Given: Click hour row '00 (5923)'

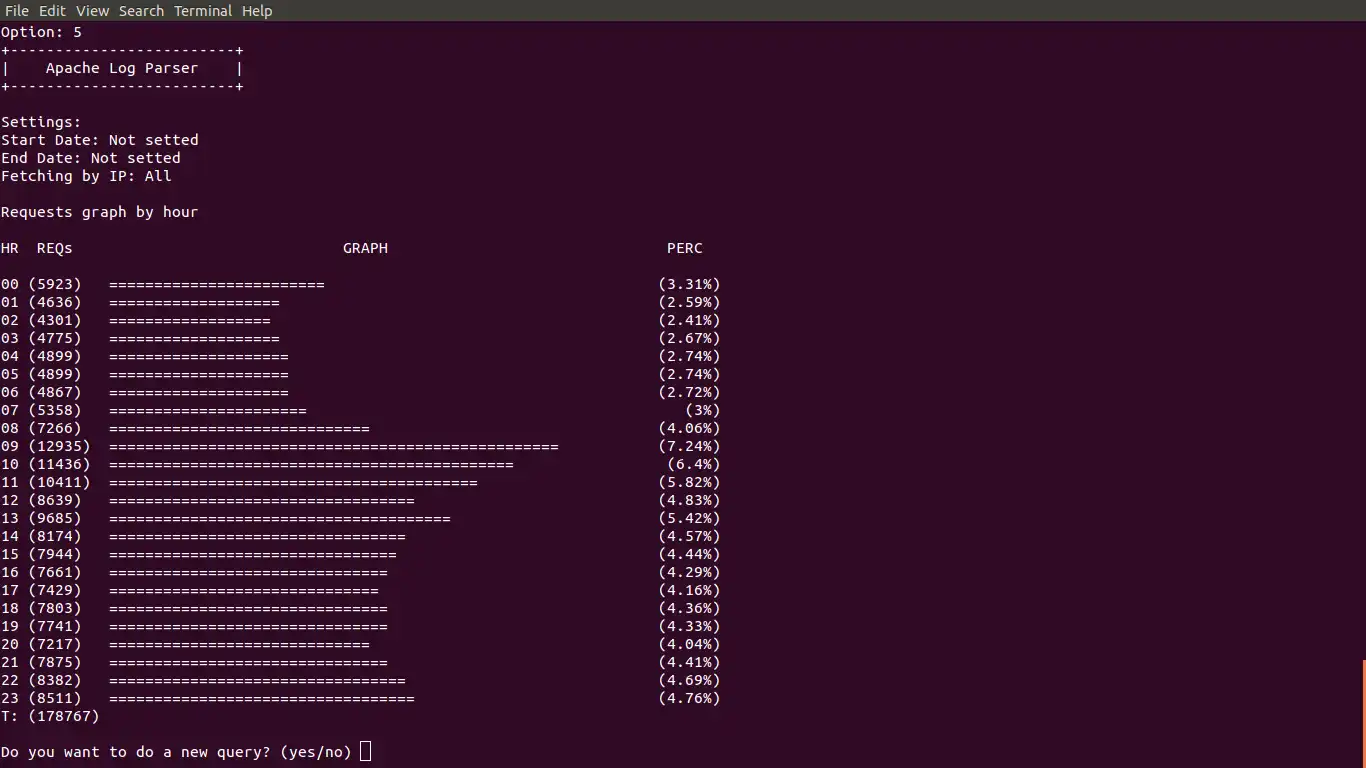Looking at the screenshot, I should coord(361,284).
